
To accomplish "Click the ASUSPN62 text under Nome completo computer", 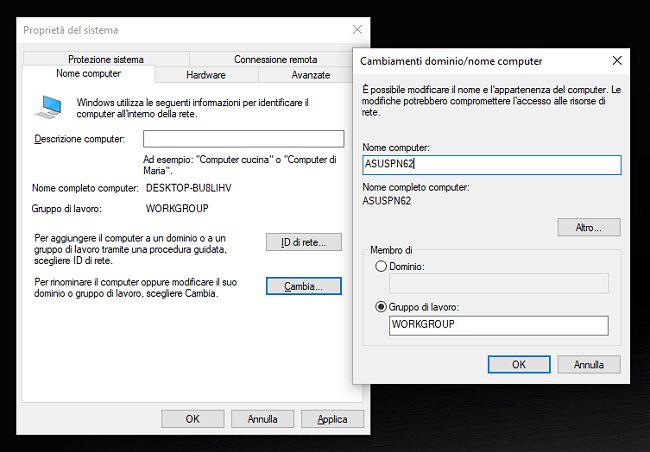I will 386,201.
